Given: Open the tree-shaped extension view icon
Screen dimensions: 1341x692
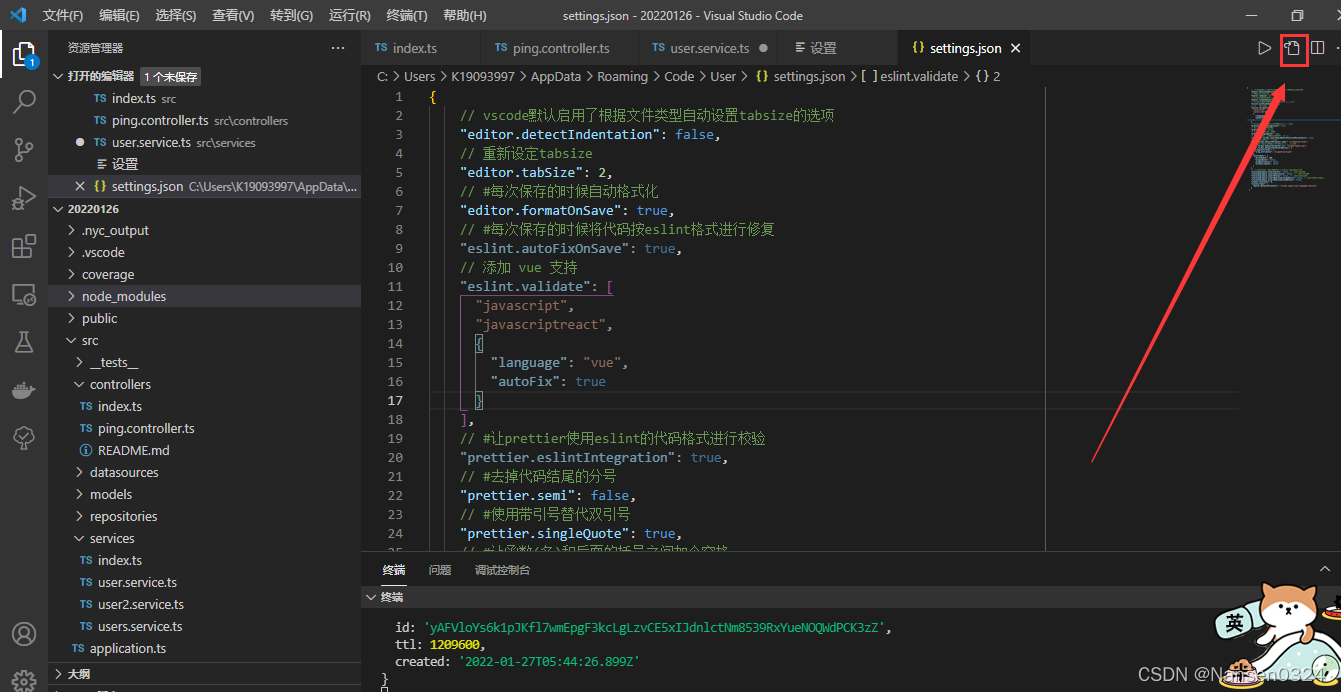Looking at the screenshot, I should 24,438.
